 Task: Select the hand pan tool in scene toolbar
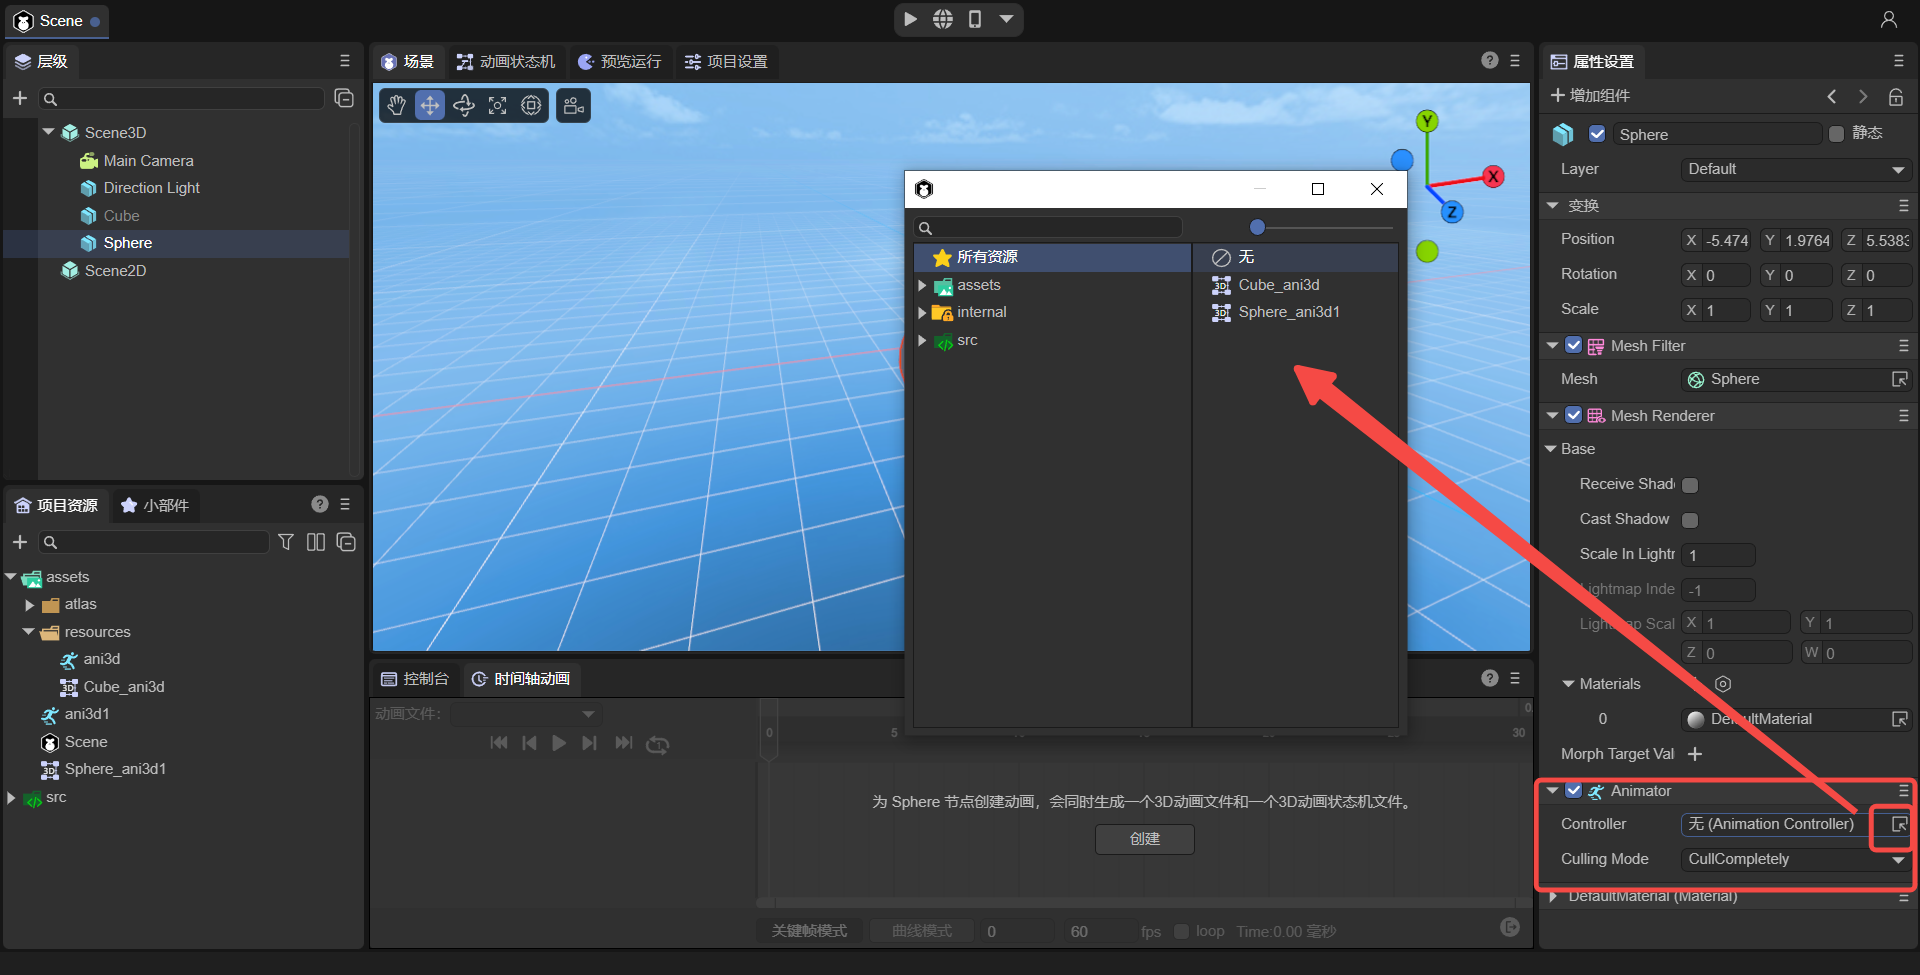point(397,106)
